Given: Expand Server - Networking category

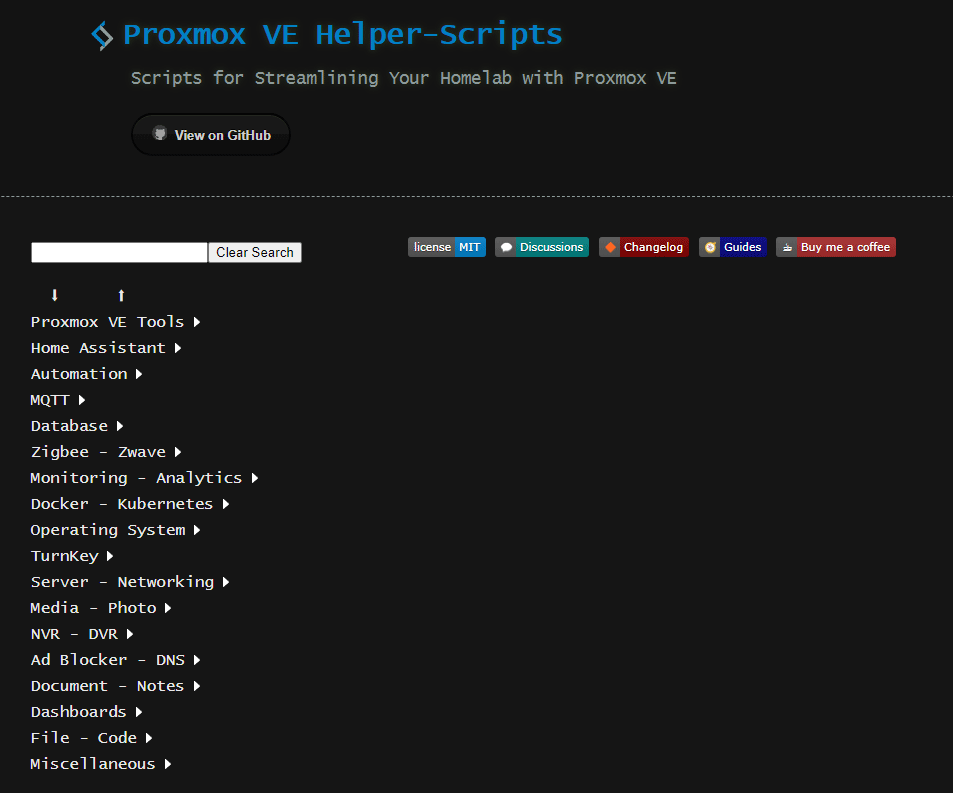Looking at the screenshot, I should 130,582.
